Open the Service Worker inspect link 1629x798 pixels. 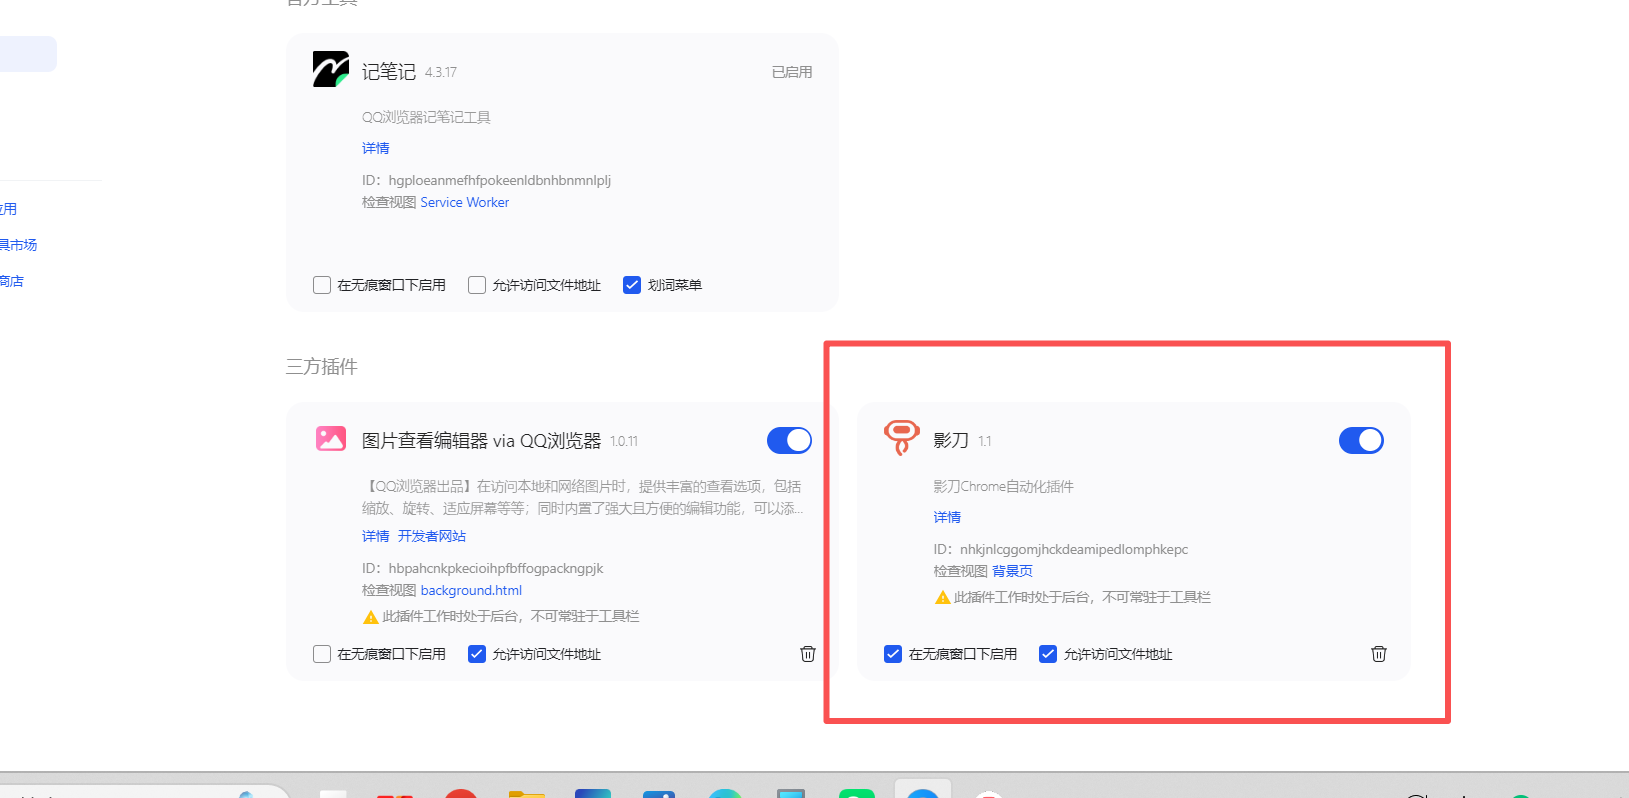[465, 202]
